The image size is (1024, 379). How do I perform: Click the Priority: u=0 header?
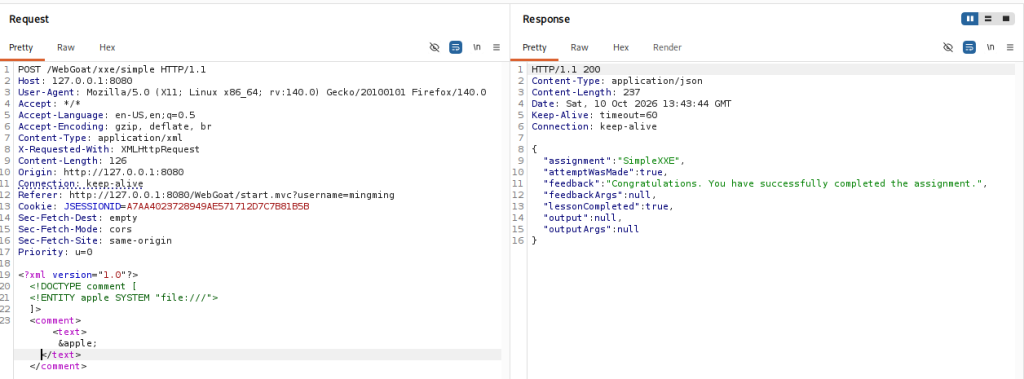point(55,252)
